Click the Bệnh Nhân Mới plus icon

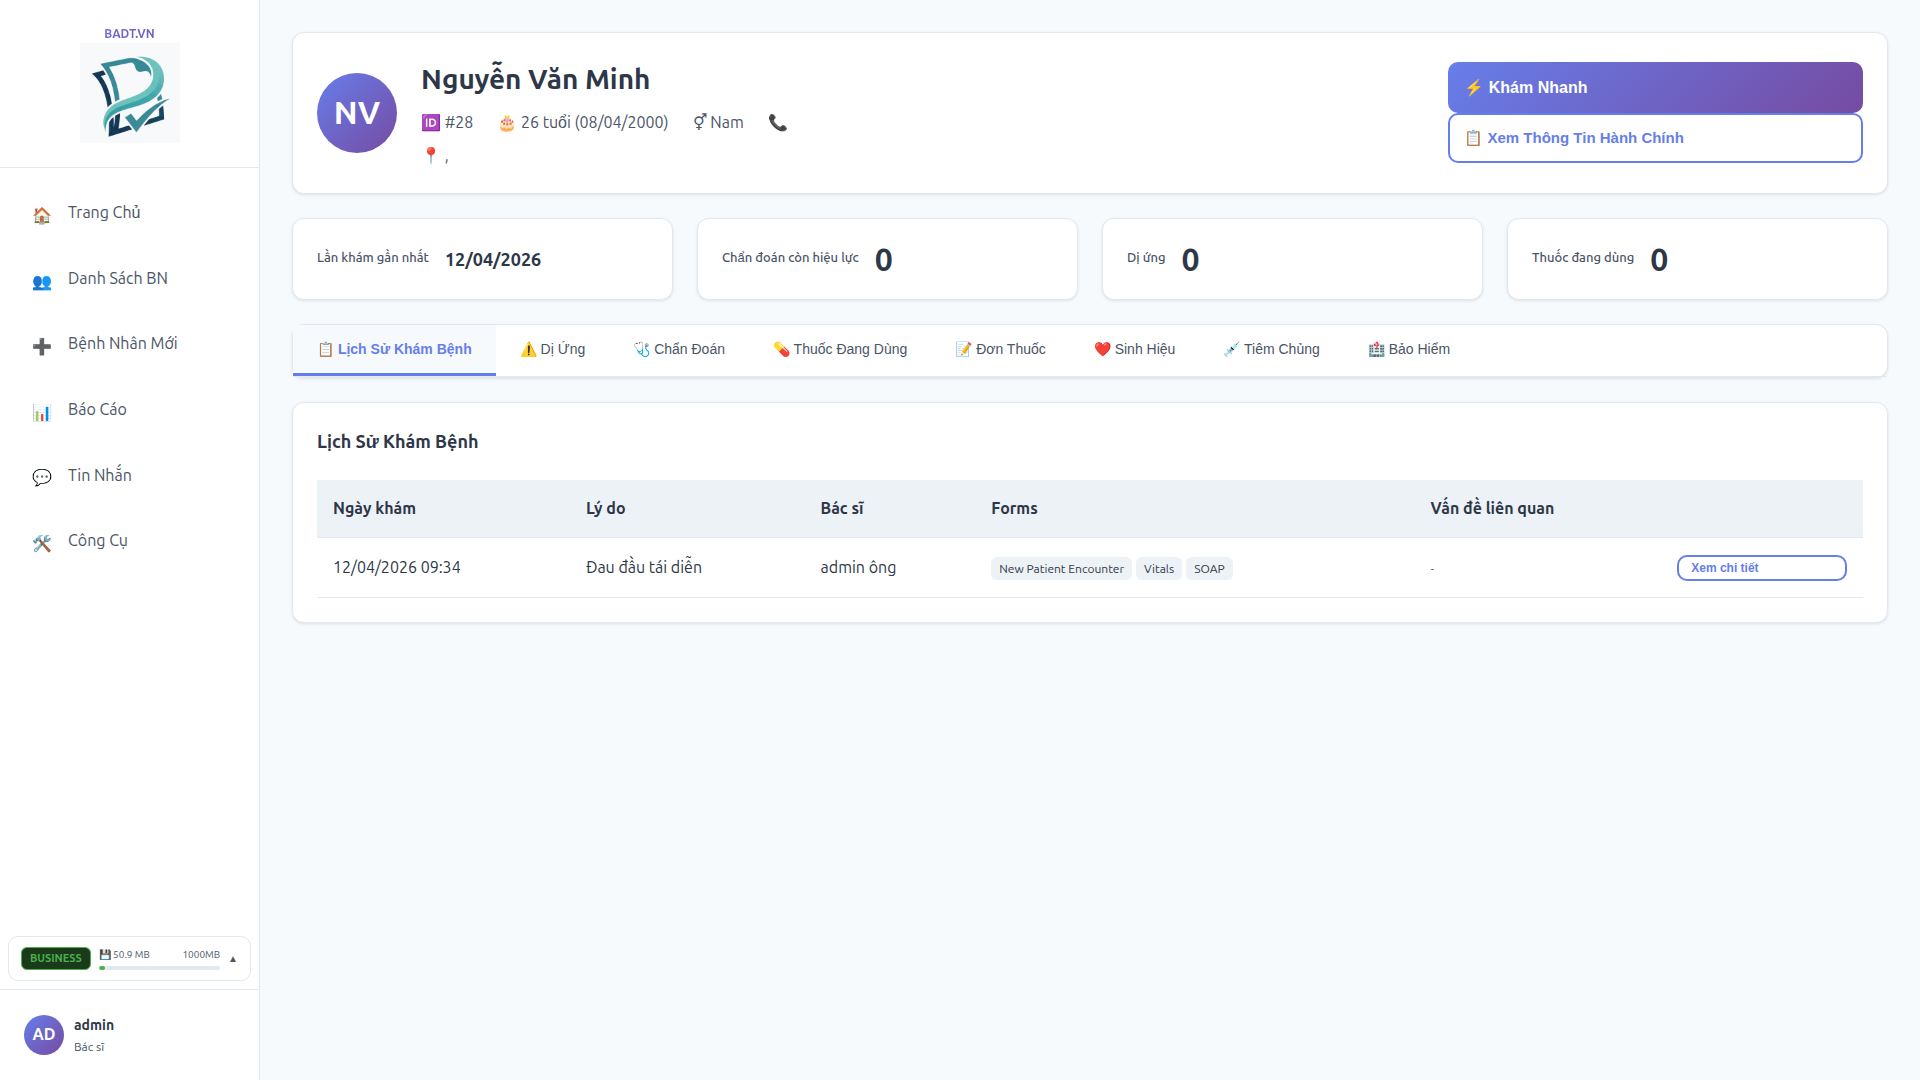click(42, 346)
